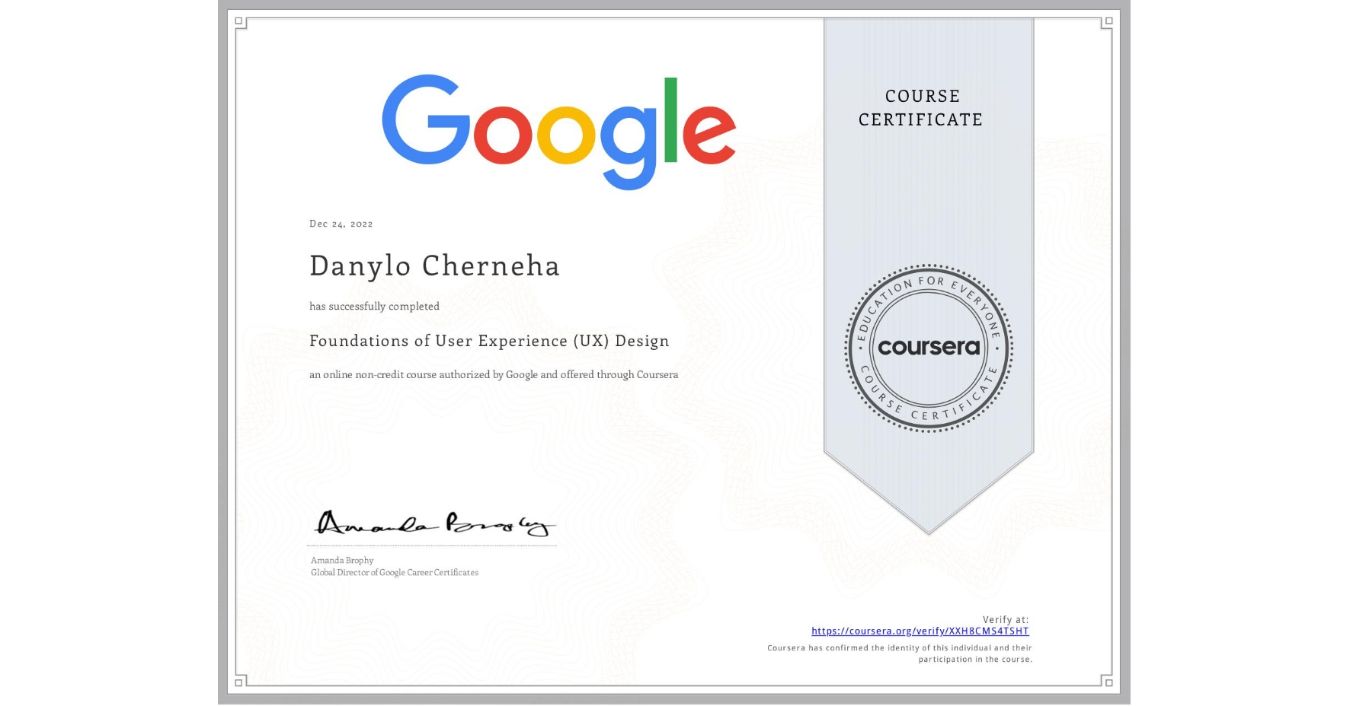Click the printed name Amanda Brophy

[342, 561]
